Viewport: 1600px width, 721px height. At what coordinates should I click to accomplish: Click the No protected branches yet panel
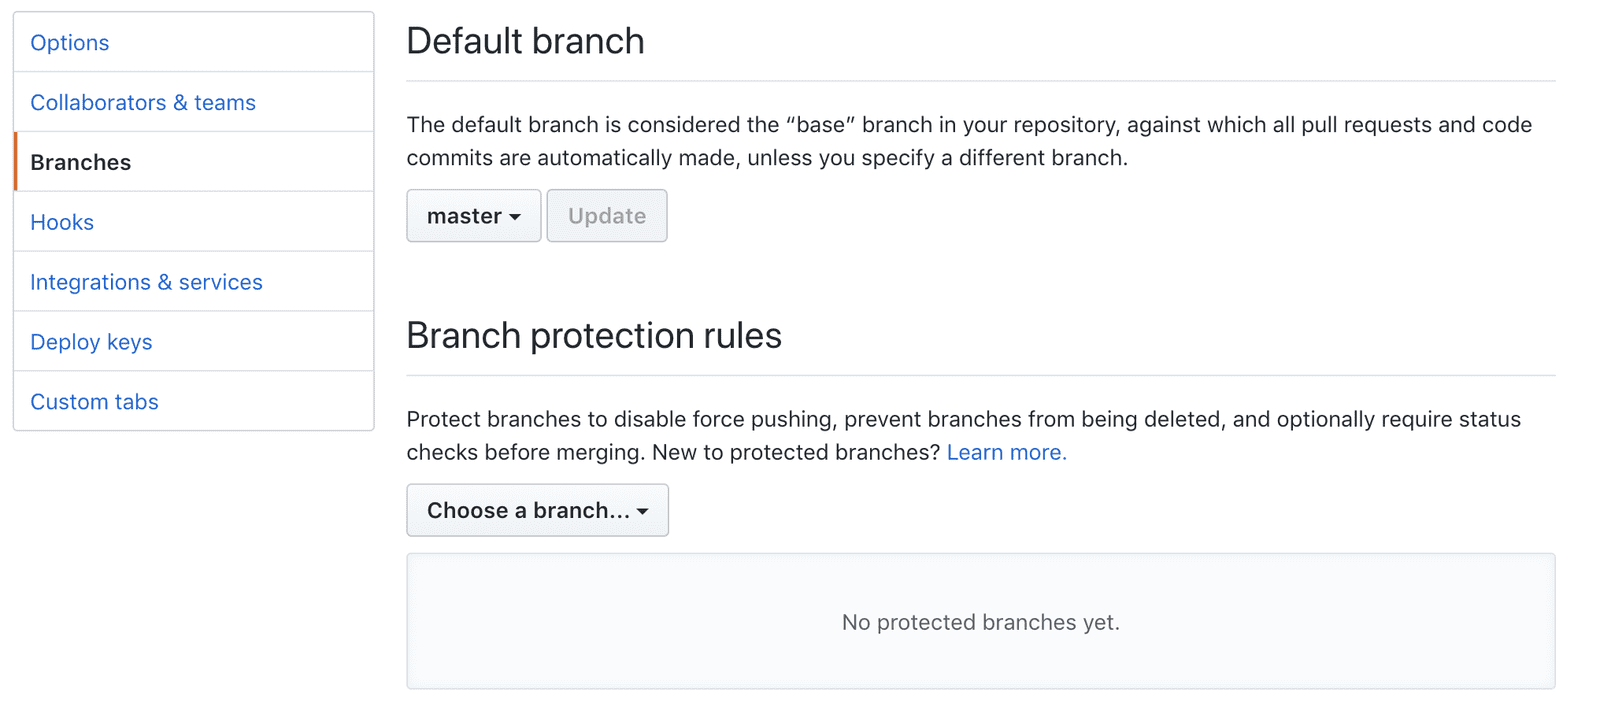click(980, 621)
